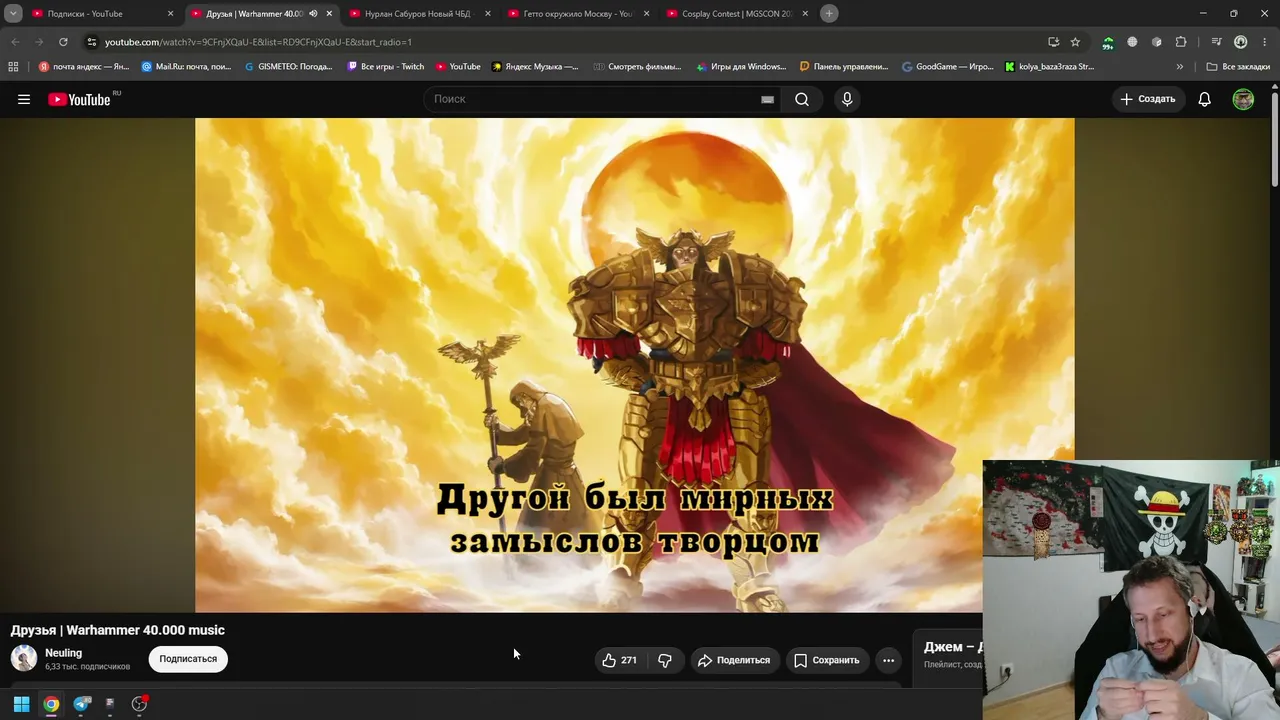
Task: Show hidden bookmarks with the chevron
Action: [x=1180, y=67]
